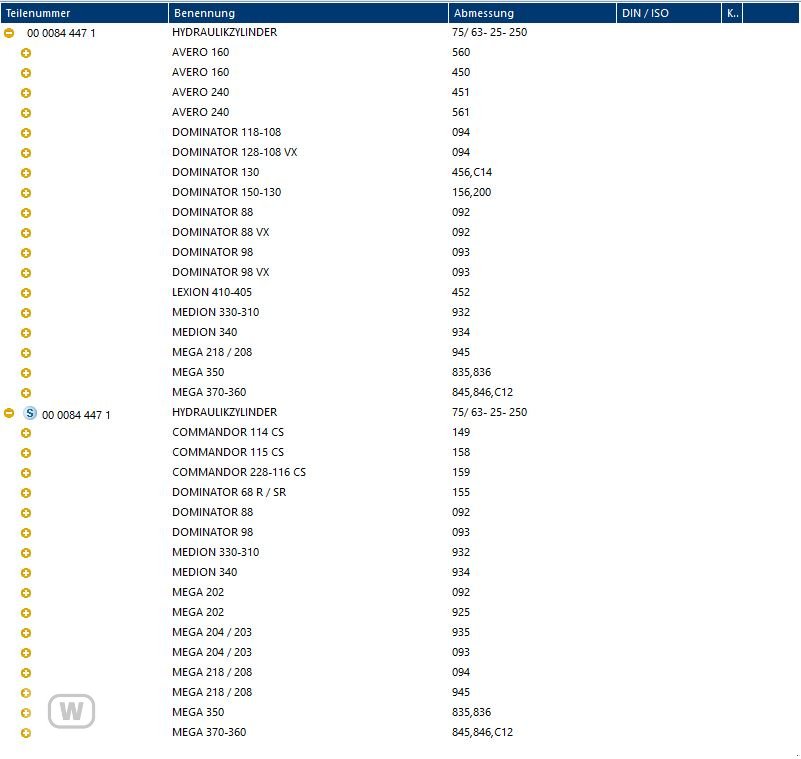Click the plus icon beside DOMINATOR 68 R / SR
Viewport: 801px width, 759px height.
tap(26, 493)
